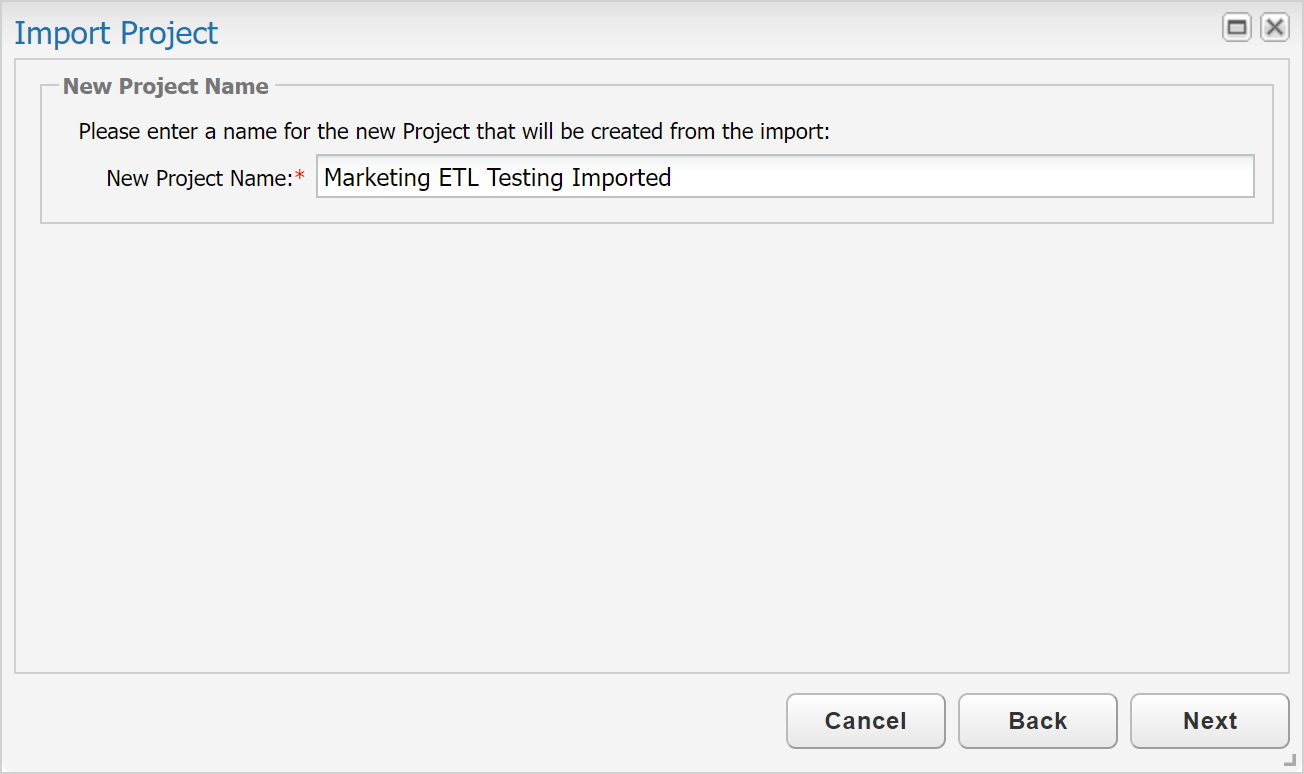Click the empty panel below the name group
The image size is (1304, 774).
pyautogui.click(x=650, y=440)
